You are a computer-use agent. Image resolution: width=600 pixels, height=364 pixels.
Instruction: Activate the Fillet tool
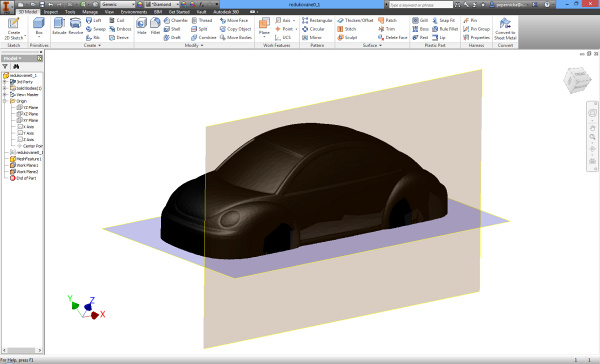pyautogui.click(x=155, y=26)
